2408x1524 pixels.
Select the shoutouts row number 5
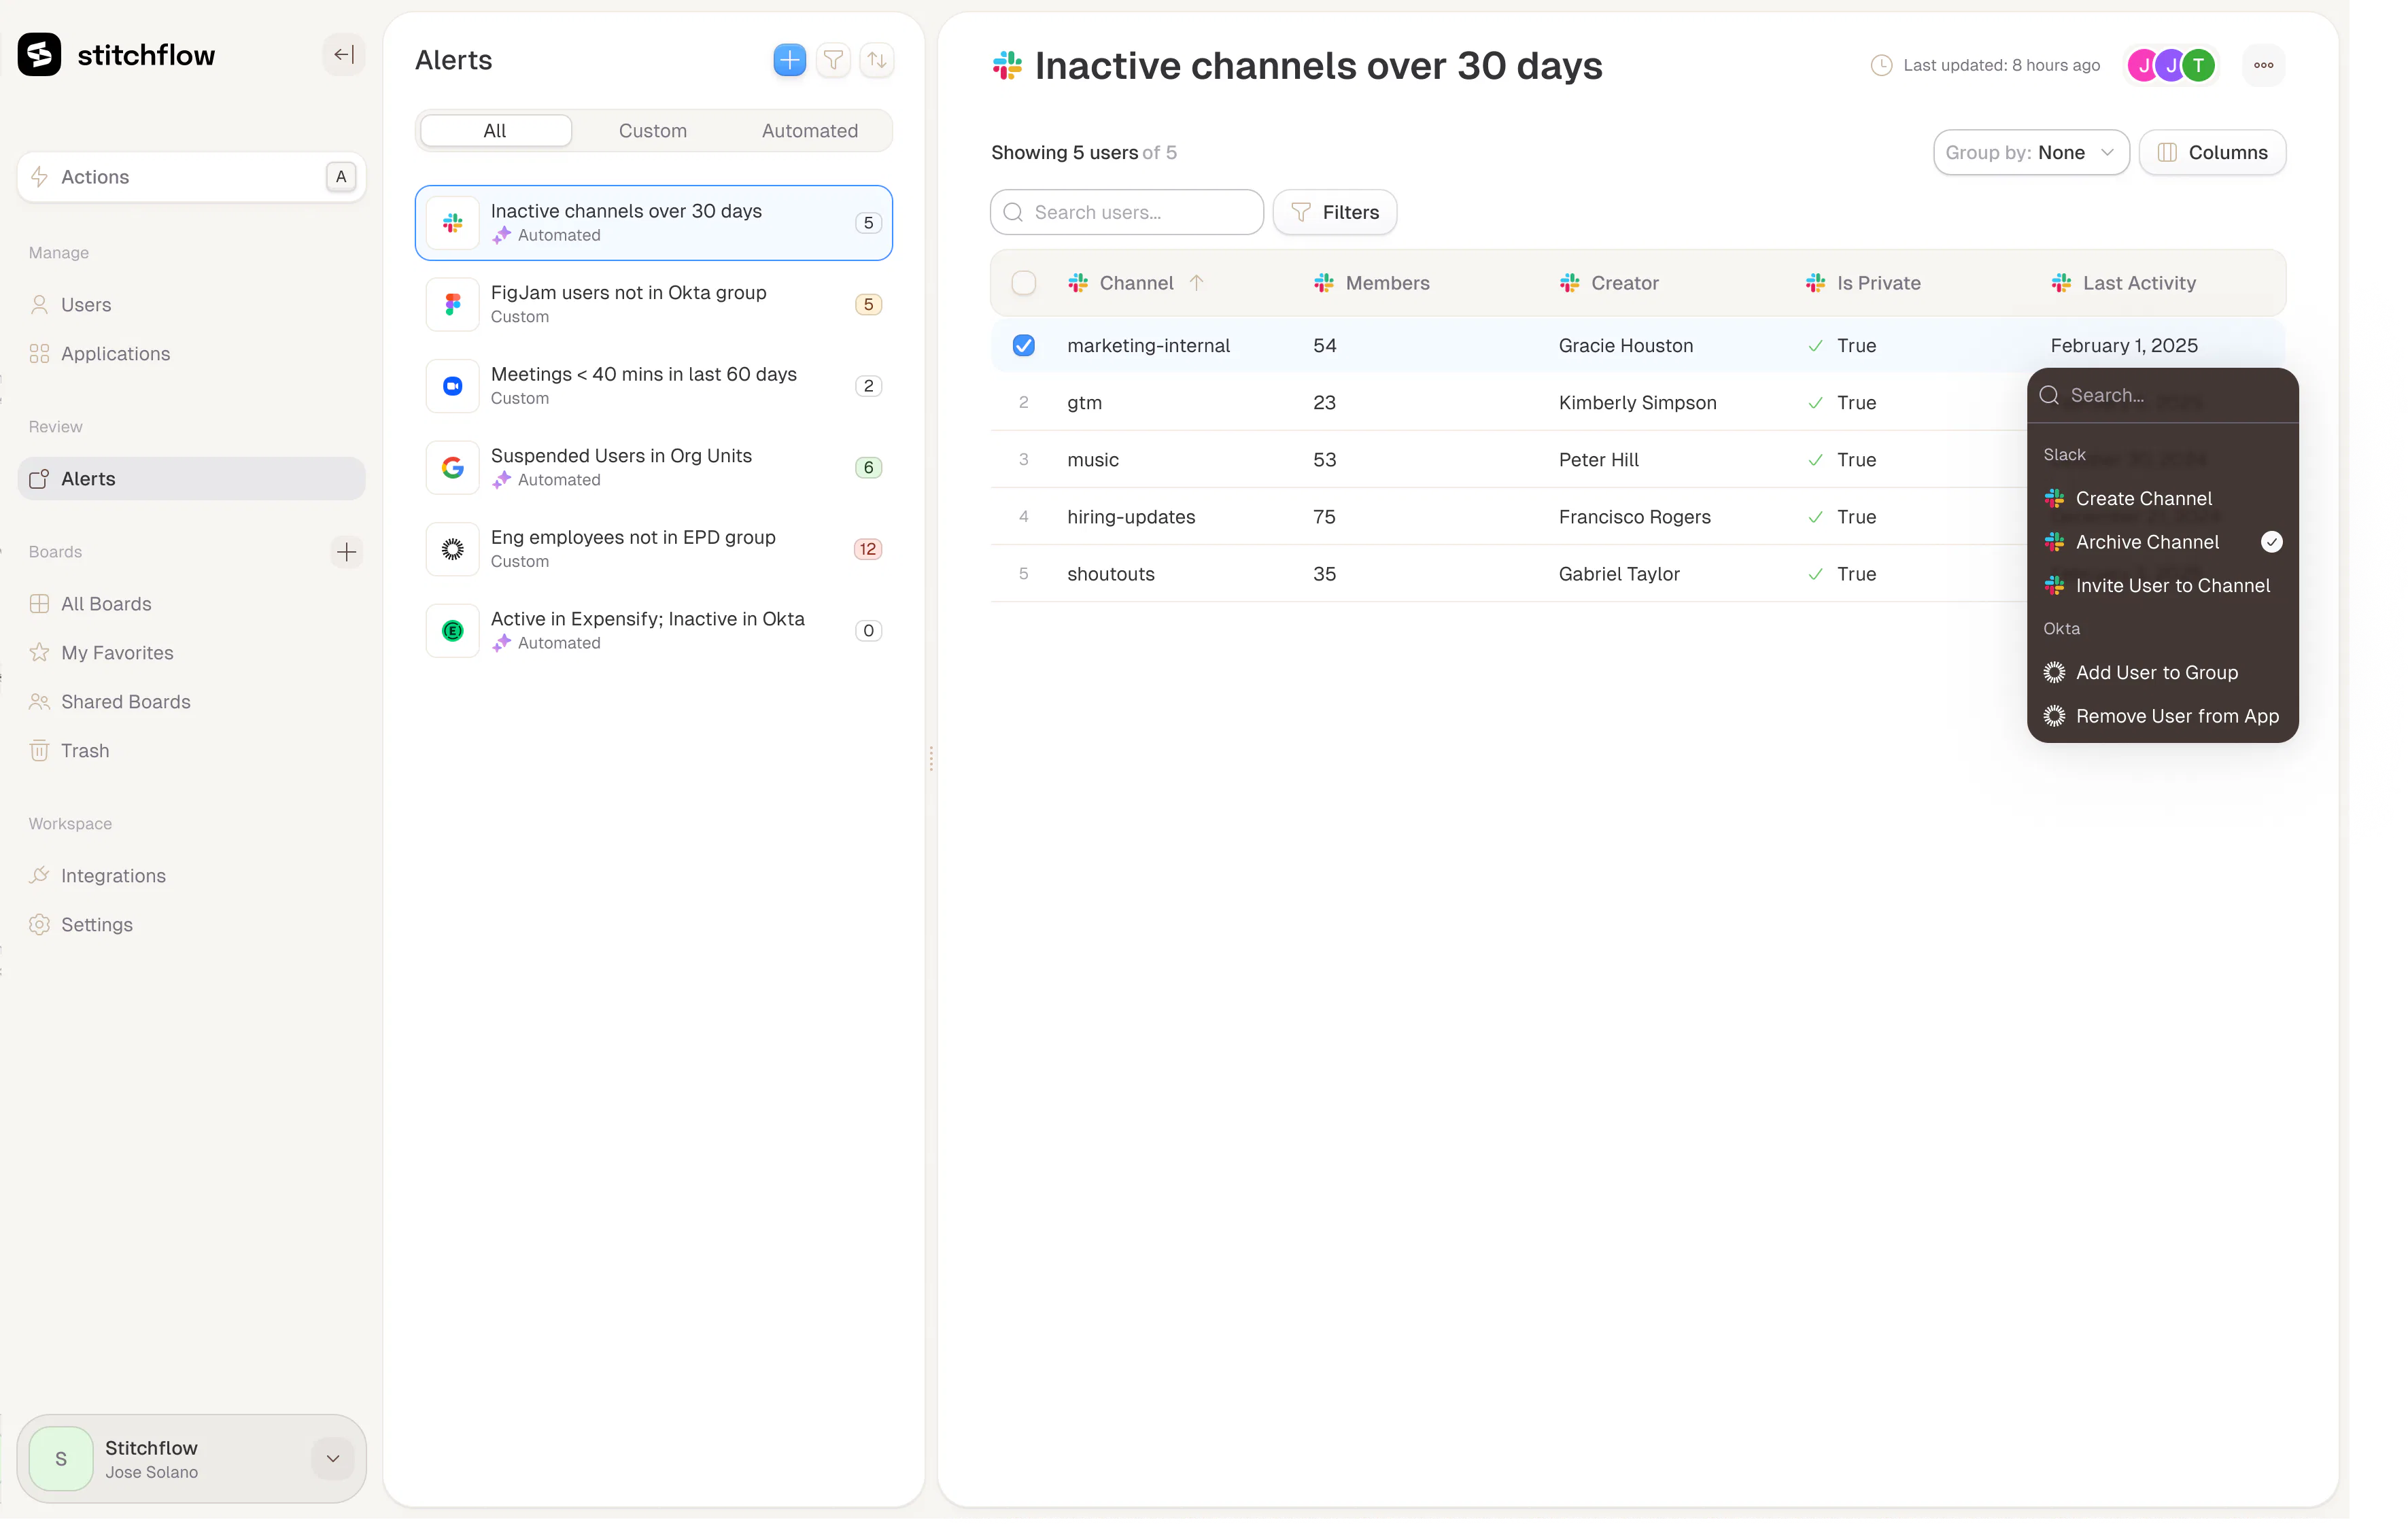[x=1024, y=574]
